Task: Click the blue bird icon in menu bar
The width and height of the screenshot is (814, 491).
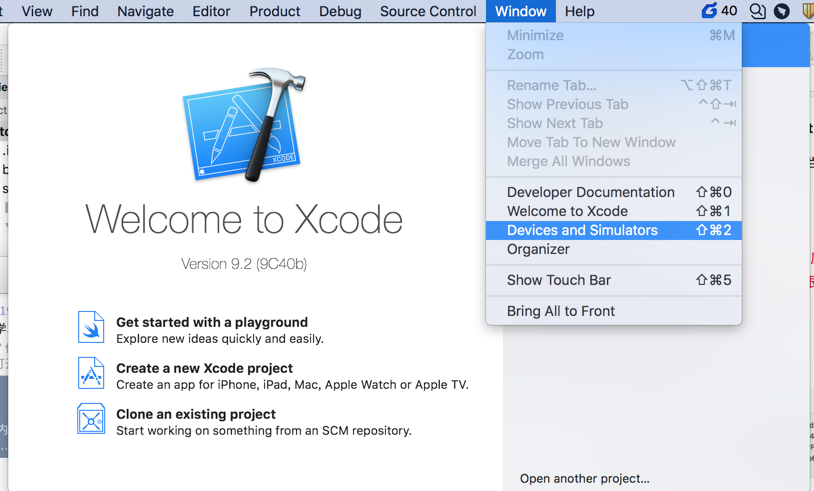Action: click(x=709, y=11)
